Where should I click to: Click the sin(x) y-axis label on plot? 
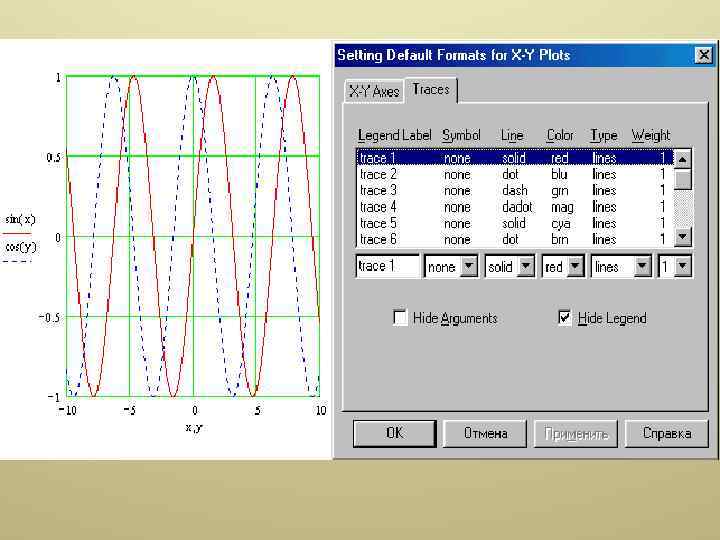pyautogui.click(x=20, y=219)
